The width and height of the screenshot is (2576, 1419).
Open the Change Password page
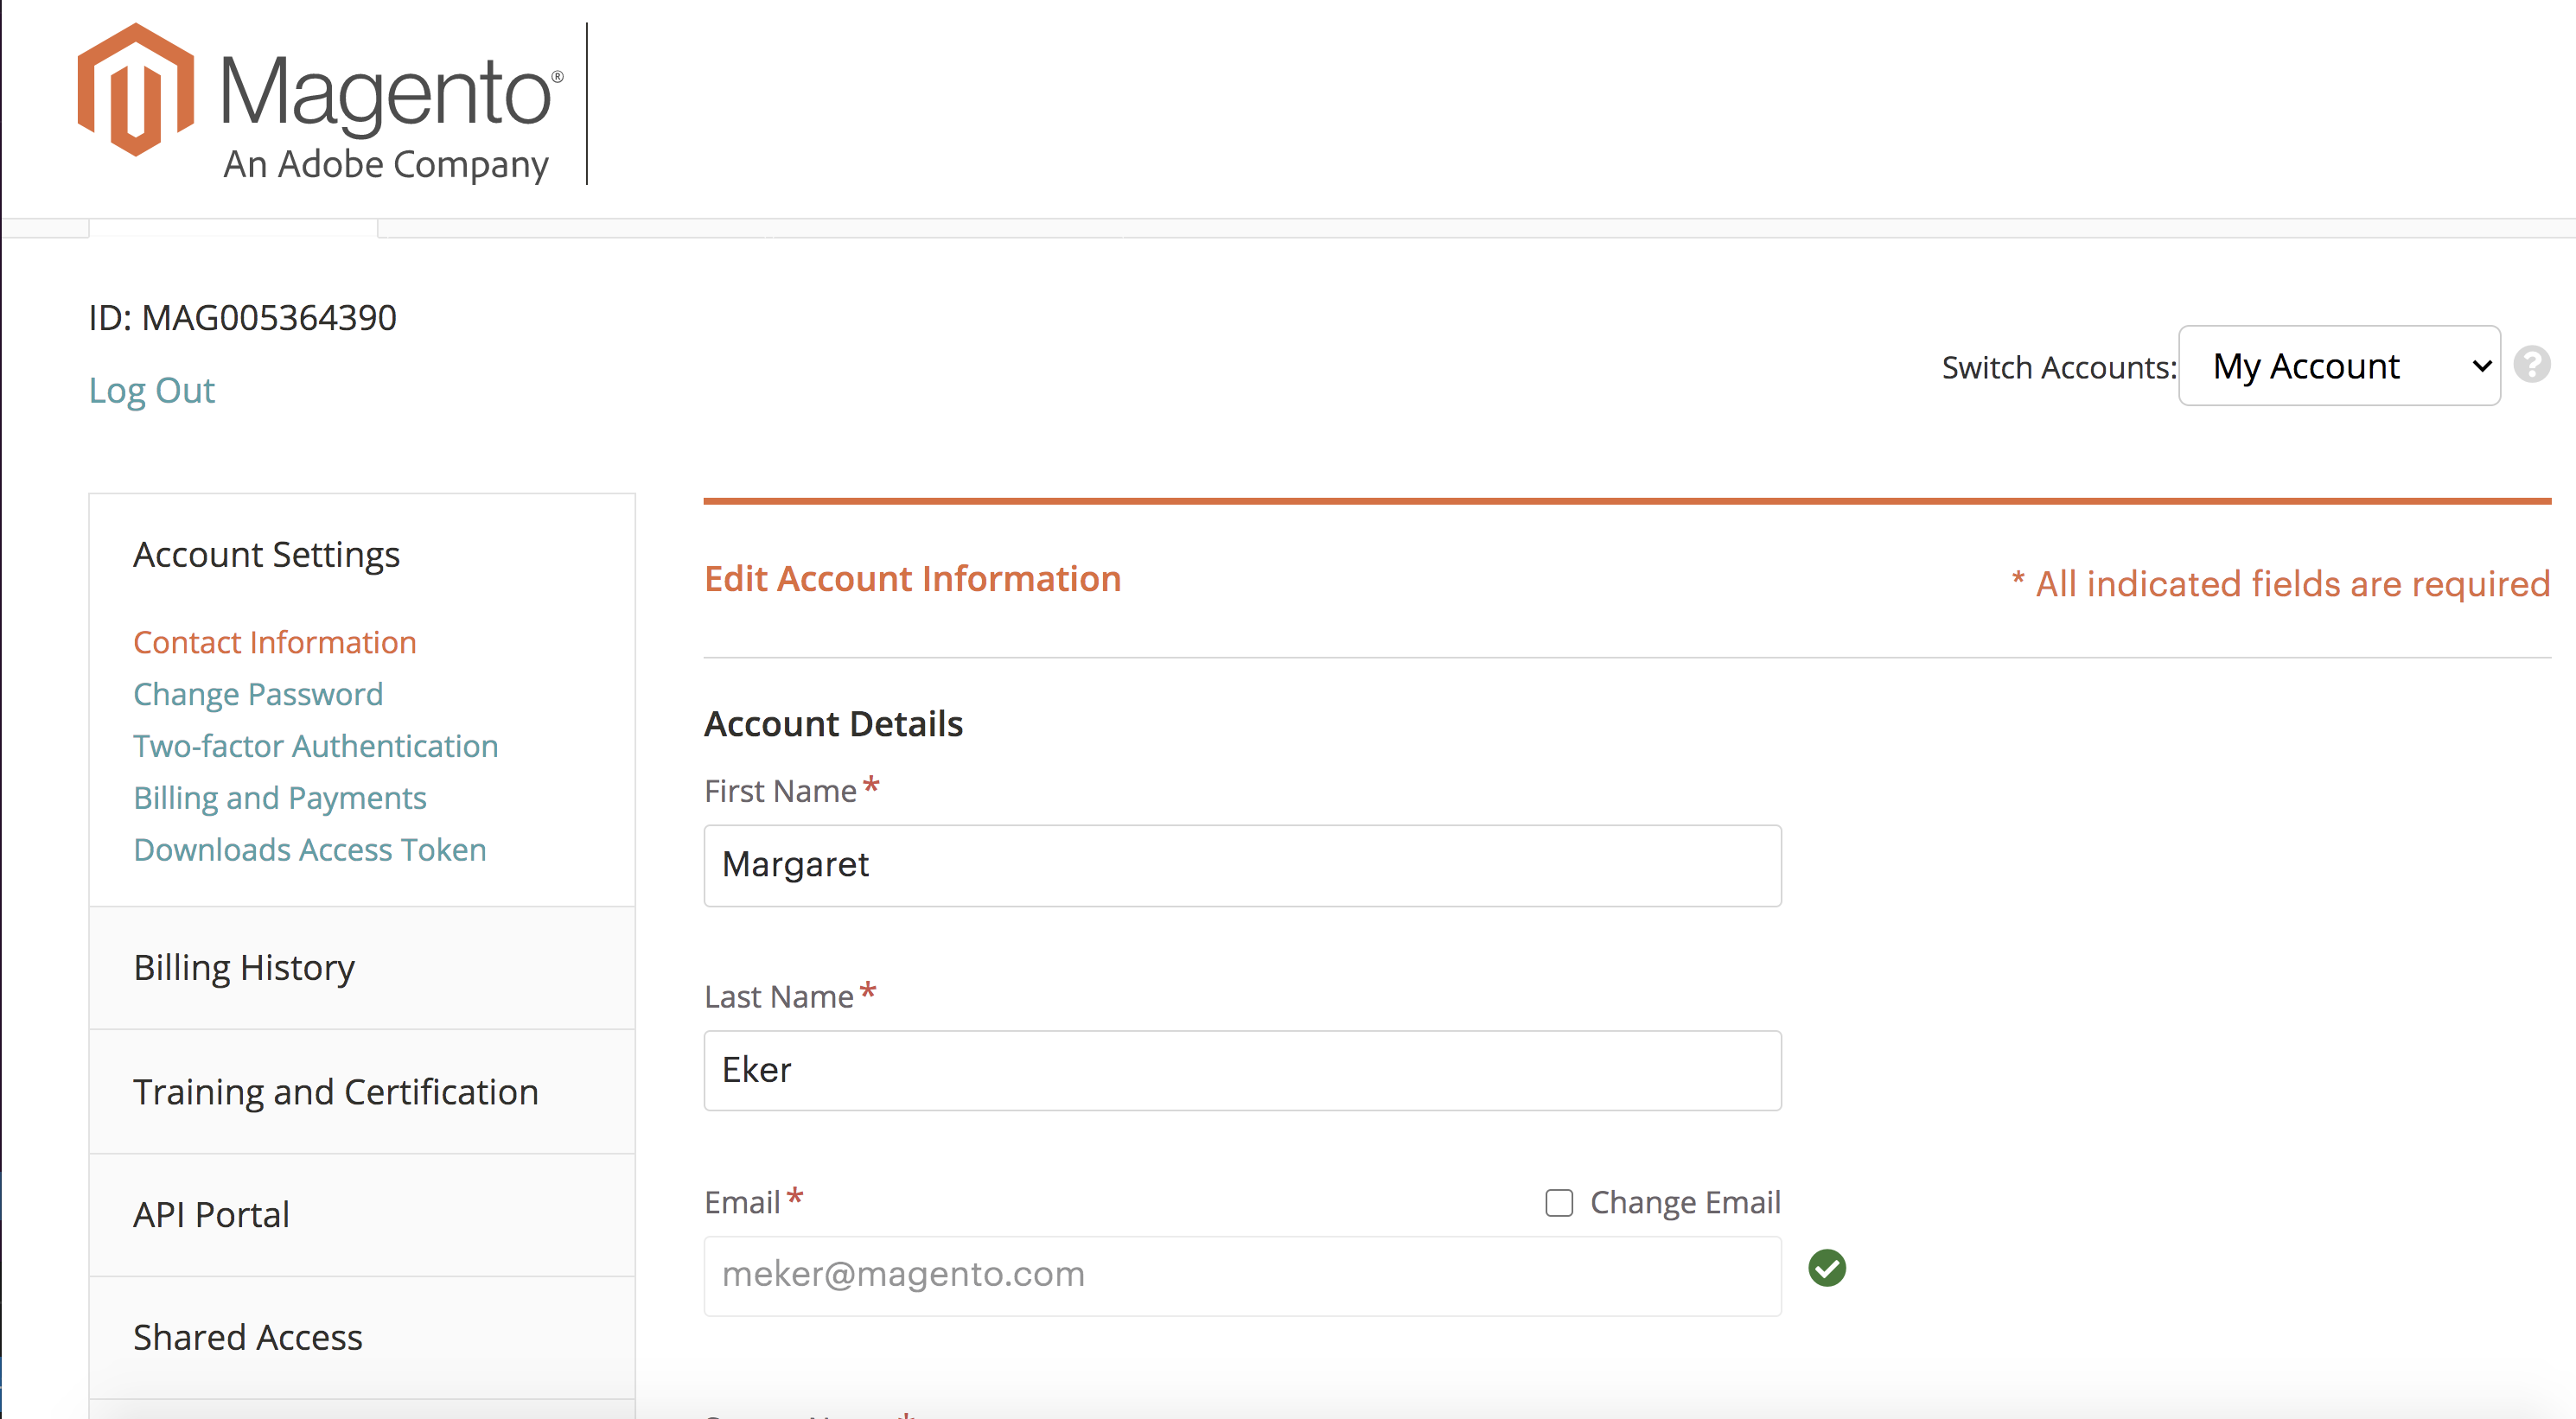click(257, 693)
